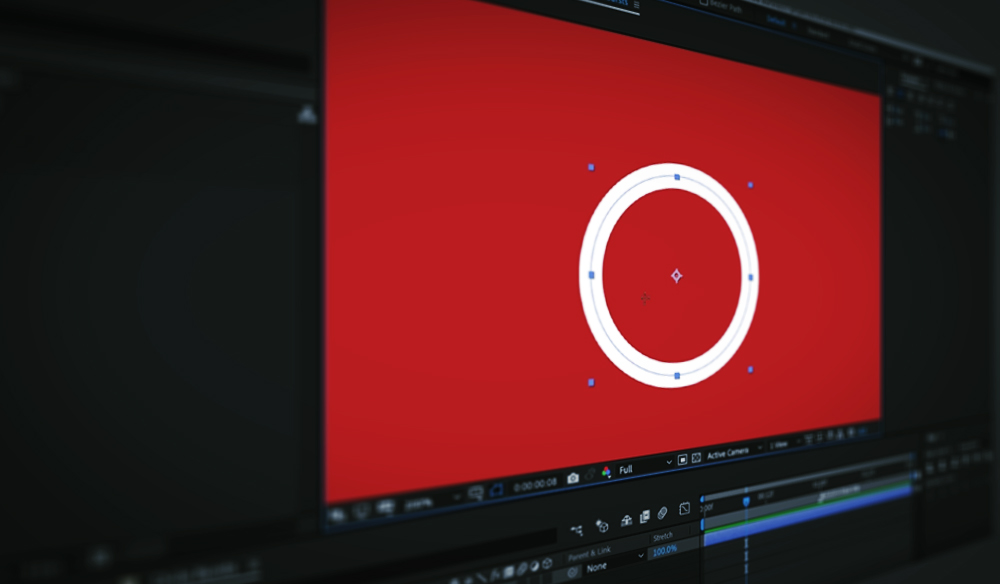Open the Graph Editor icon in the timeline
The width and height of the screenshot is (1000, 584).
pyautogui.click(x=684, y=509)
